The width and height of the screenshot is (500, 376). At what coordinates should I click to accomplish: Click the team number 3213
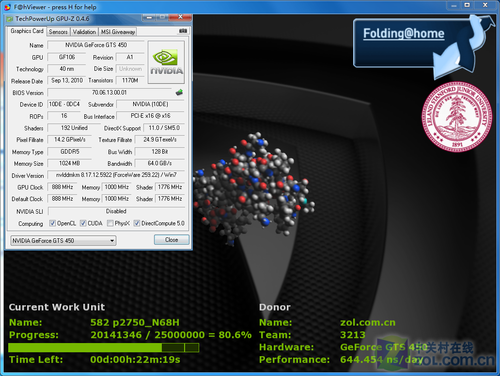353,335
